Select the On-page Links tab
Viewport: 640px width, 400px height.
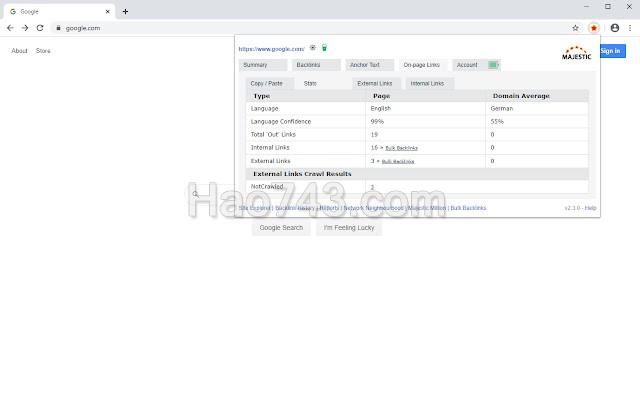423,65
